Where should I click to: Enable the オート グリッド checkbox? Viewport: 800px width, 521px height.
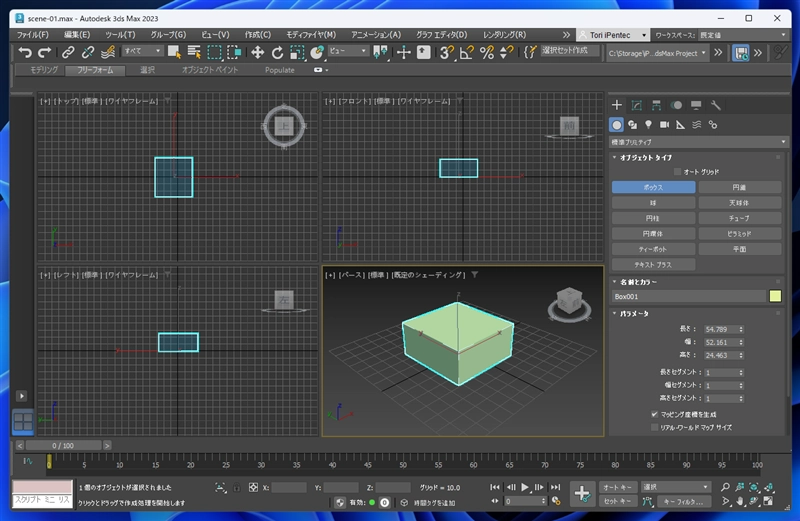pyautogui.click(x=678, y=172)
